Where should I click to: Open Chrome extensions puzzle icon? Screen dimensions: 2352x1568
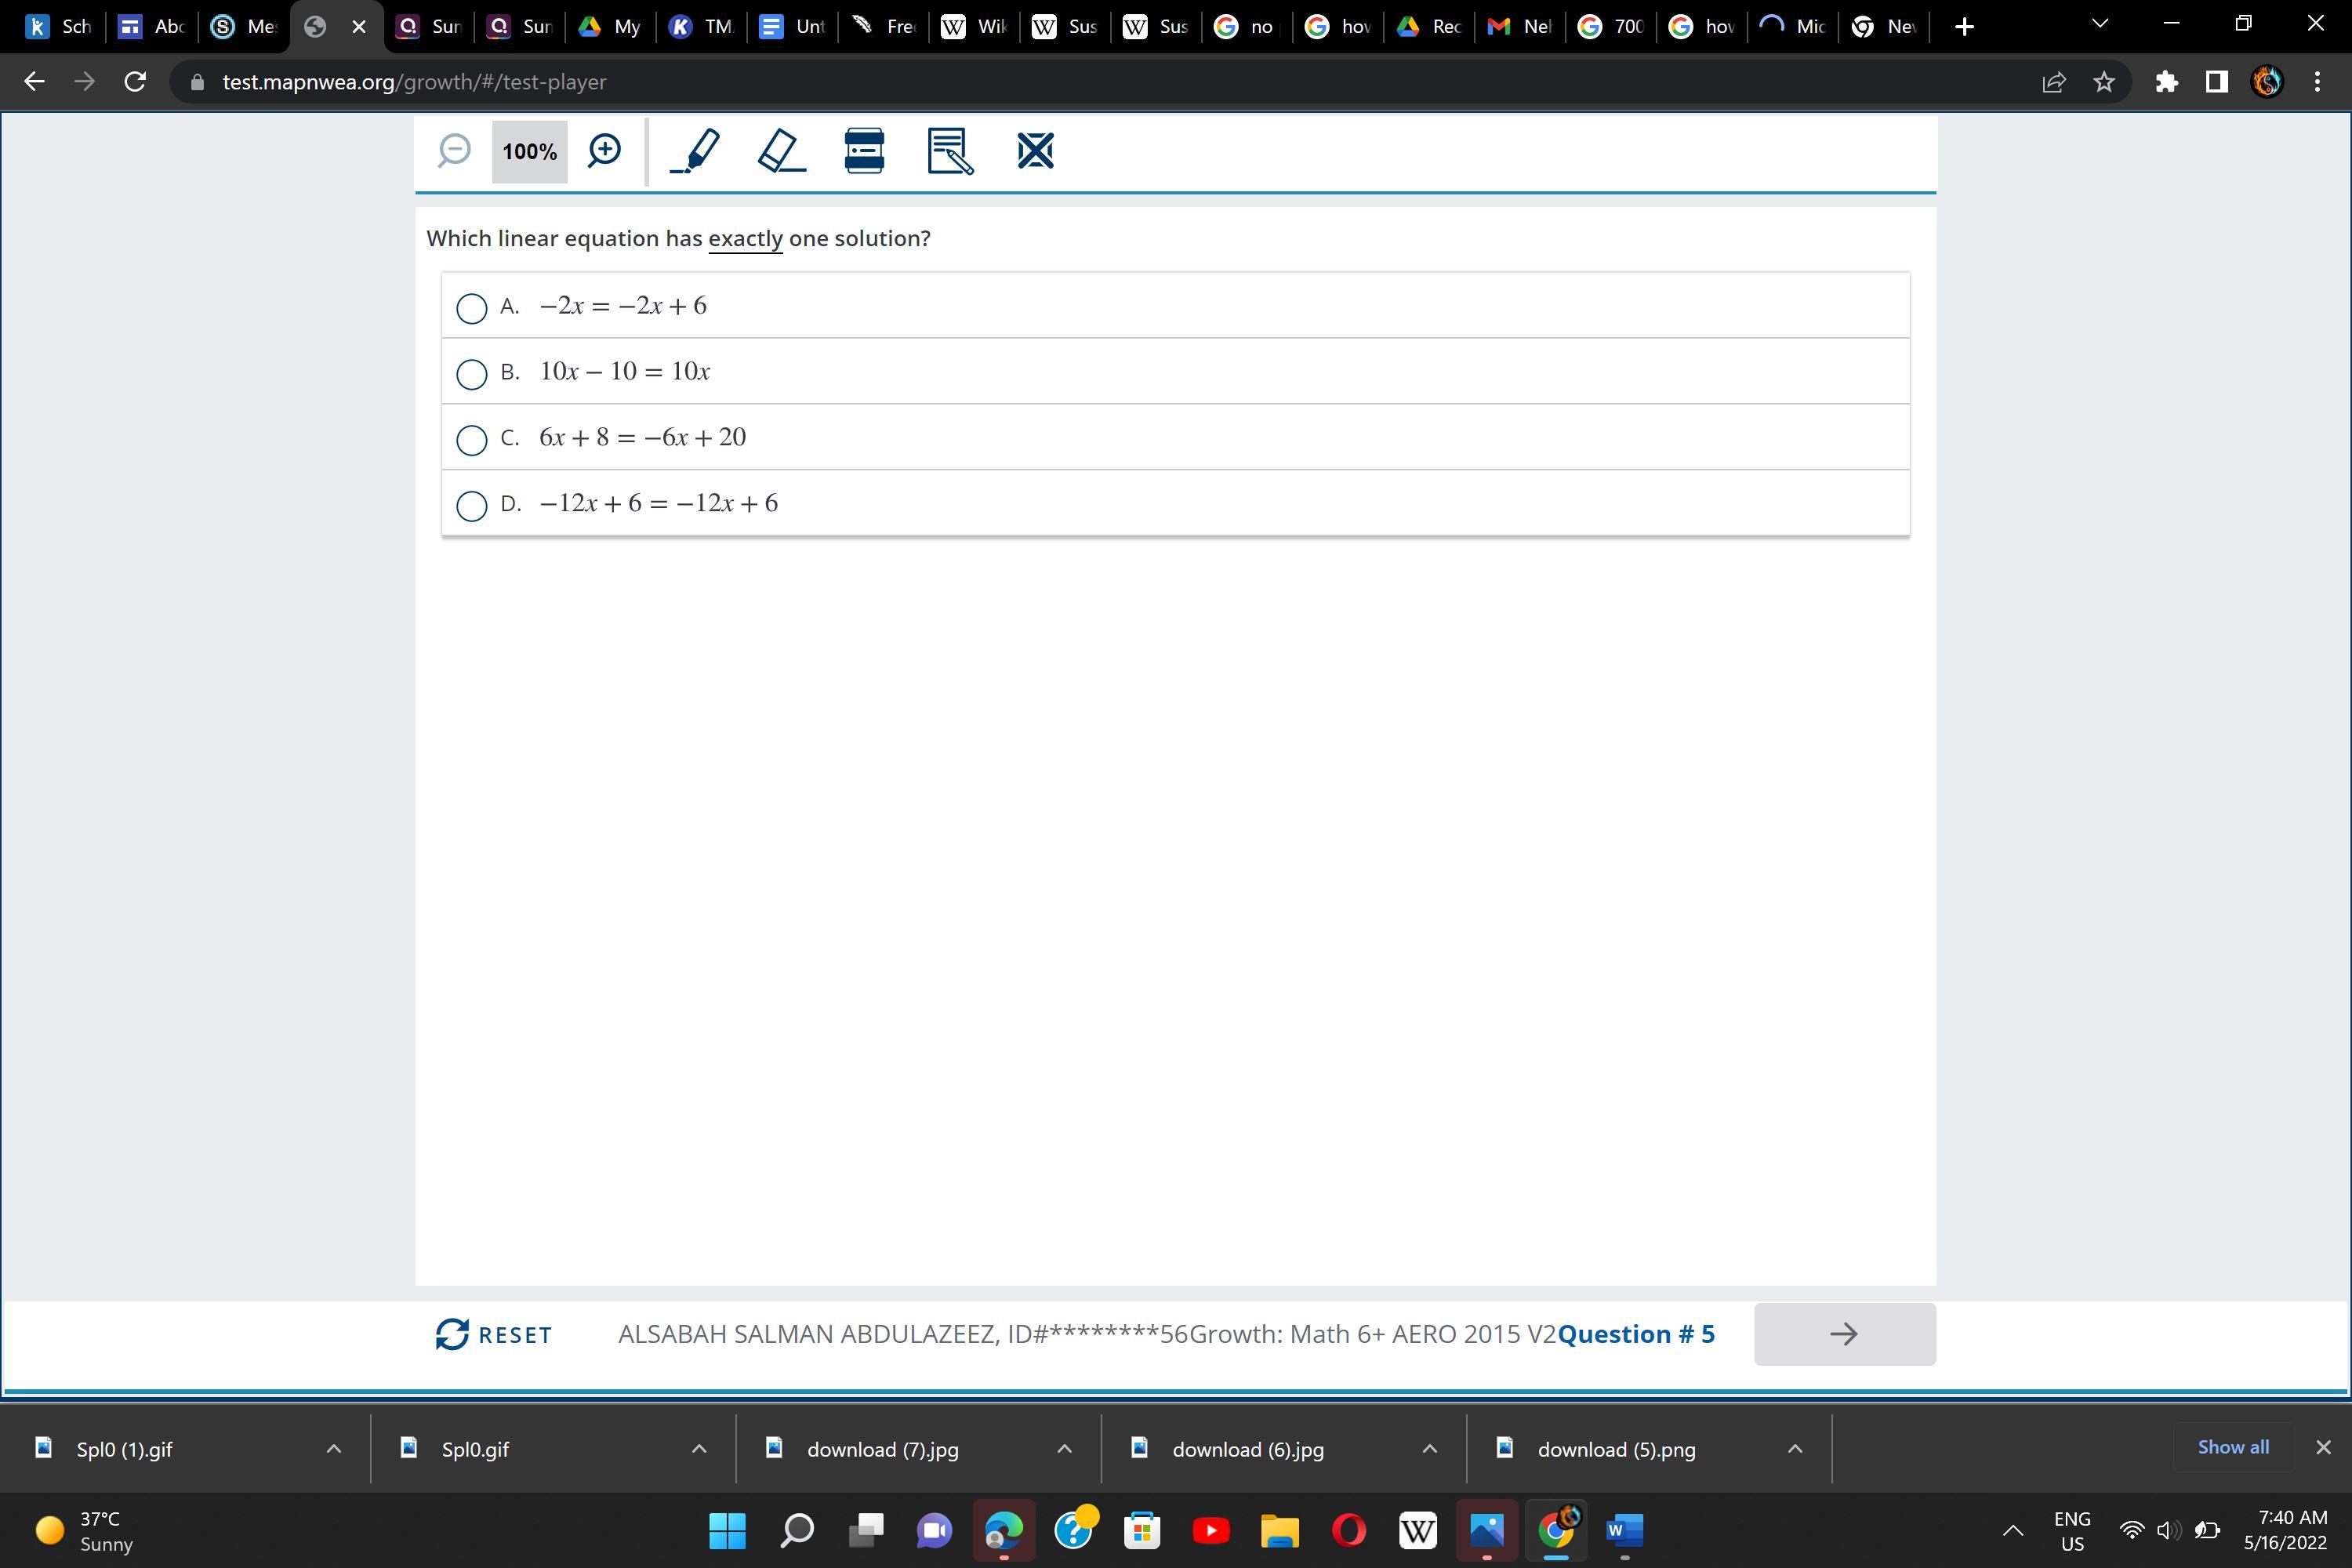2166,82
